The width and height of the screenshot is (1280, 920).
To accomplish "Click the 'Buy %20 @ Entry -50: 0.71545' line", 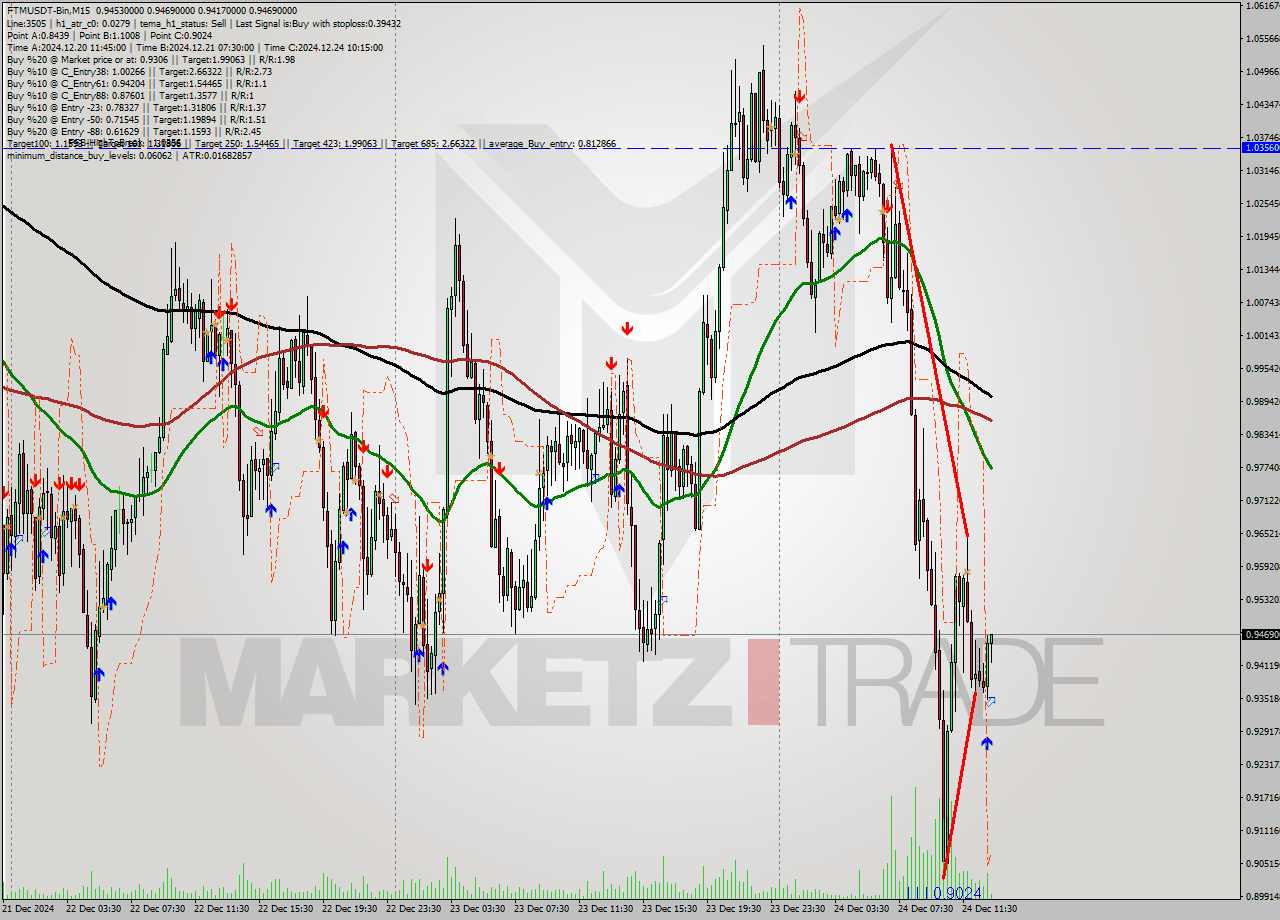I will [136, 119].
